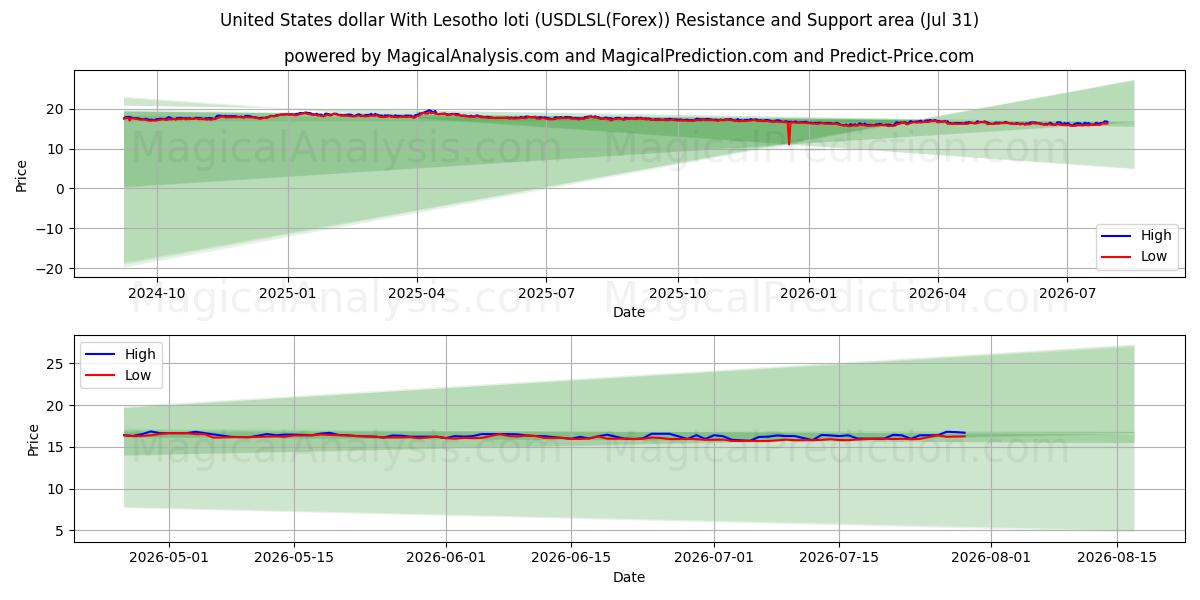The width and height of the screenshot is (1200, 600).
Task: Click the 'Price' y-axis title of the bottom chart
Action: [x=34, y=440]
